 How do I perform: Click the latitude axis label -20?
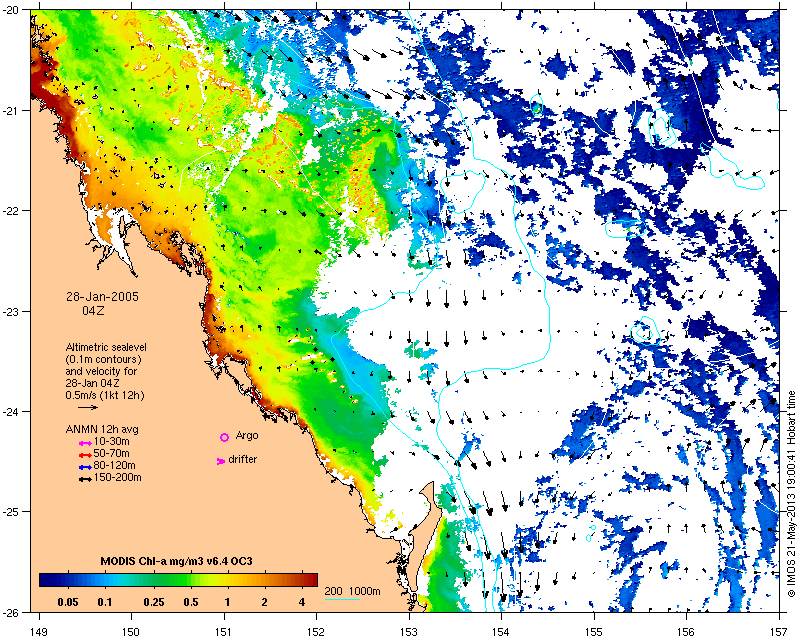click(12, 10)
